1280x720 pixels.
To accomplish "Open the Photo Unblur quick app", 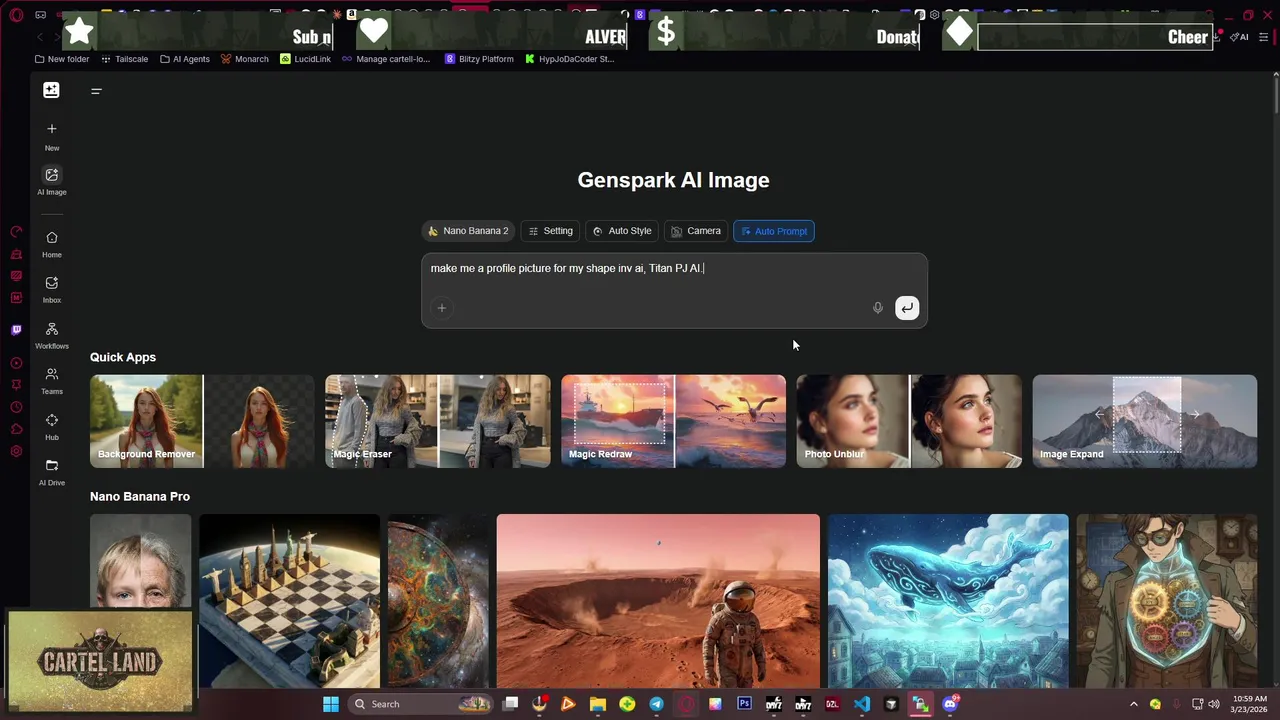I will (x=909, y=421).
